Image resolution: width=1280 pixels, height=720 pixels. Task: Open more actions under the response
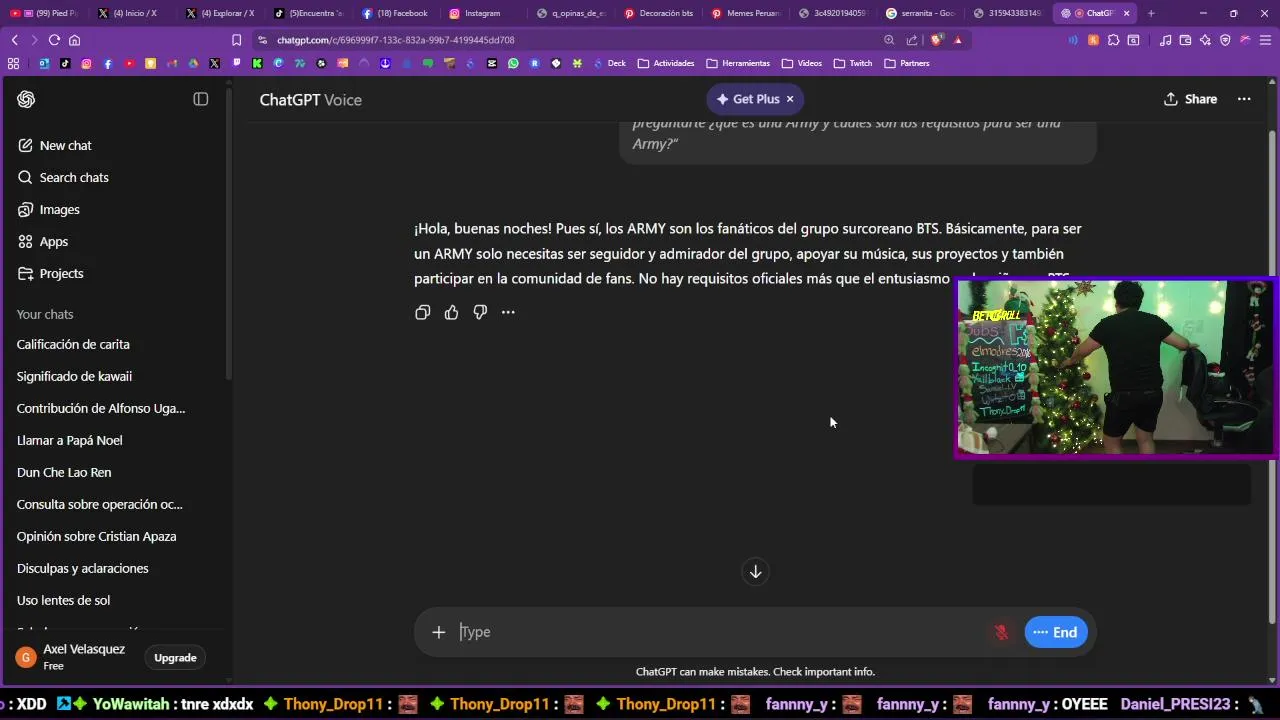pos(508,312)
